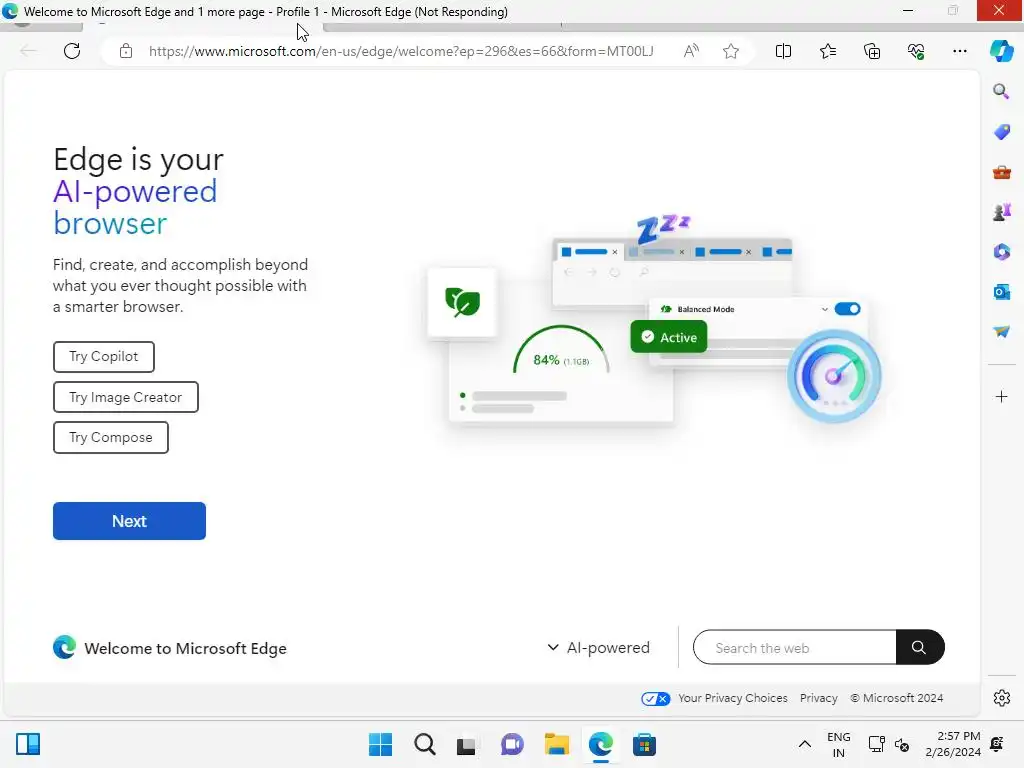The image size is (1024, 768).
Task: Click the Edge logo beside Welcome text
Action: tap(64, 647)
